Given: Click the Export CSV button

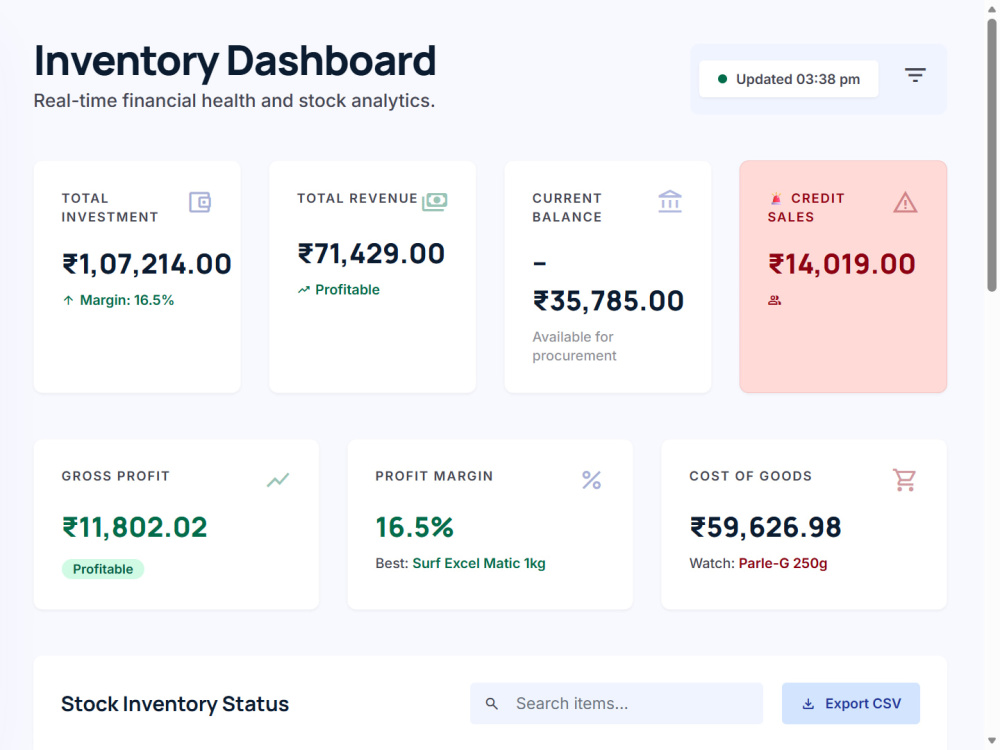Looking at the screenshot, I should [x=851, y=703].
